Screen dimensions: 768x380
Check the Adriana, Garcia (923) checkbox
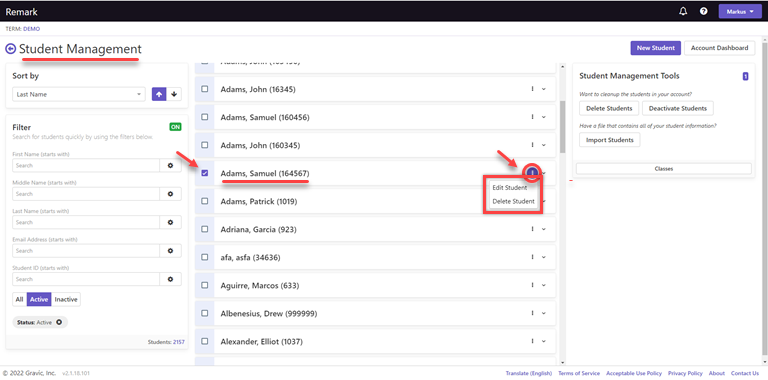pos(205,229)
